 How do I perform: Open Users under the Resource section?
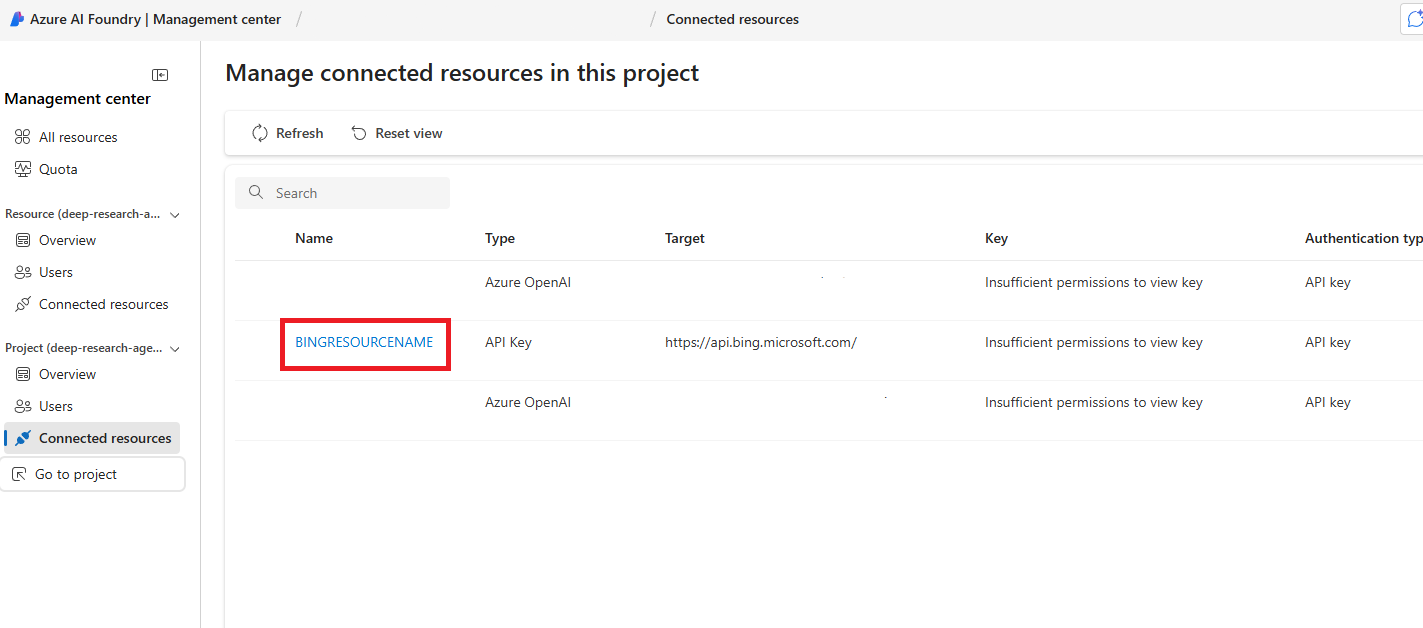56,272
